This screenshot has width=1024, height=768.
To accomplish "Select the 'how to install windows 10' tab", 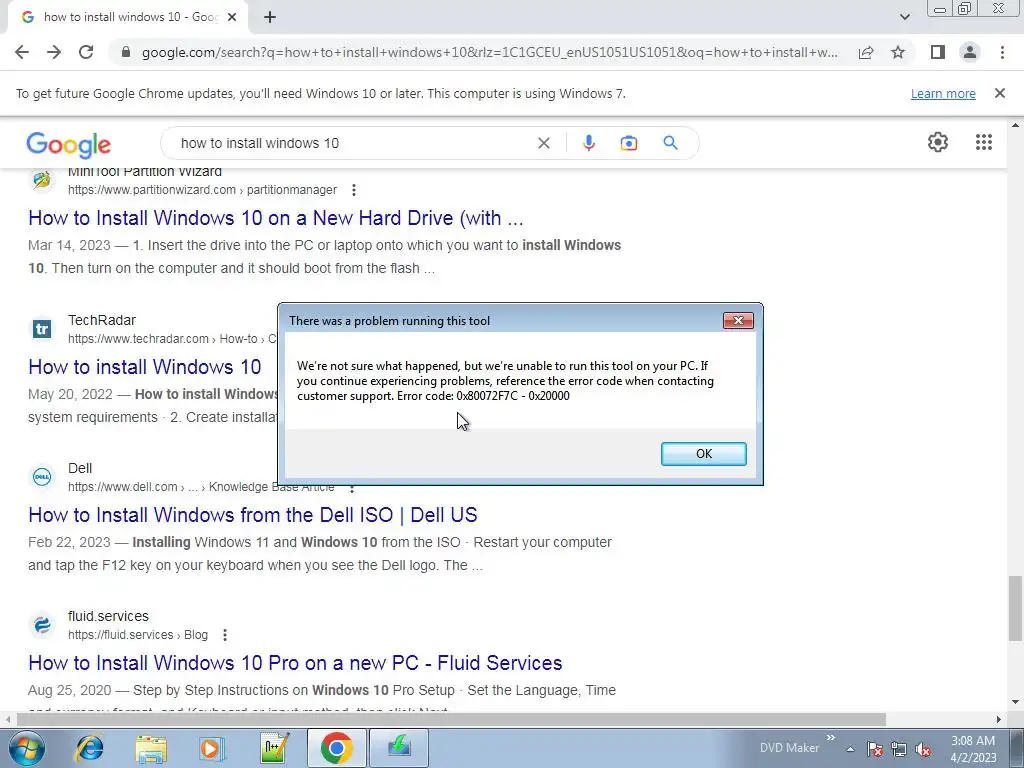I will [x=128, y=18].
